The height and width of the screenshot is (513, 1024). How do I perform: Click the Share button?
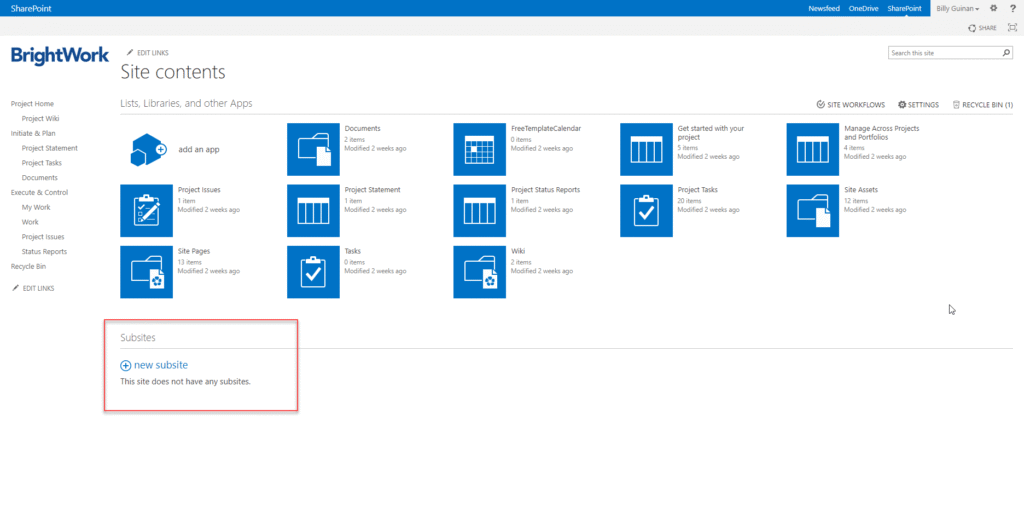(982, 28)
